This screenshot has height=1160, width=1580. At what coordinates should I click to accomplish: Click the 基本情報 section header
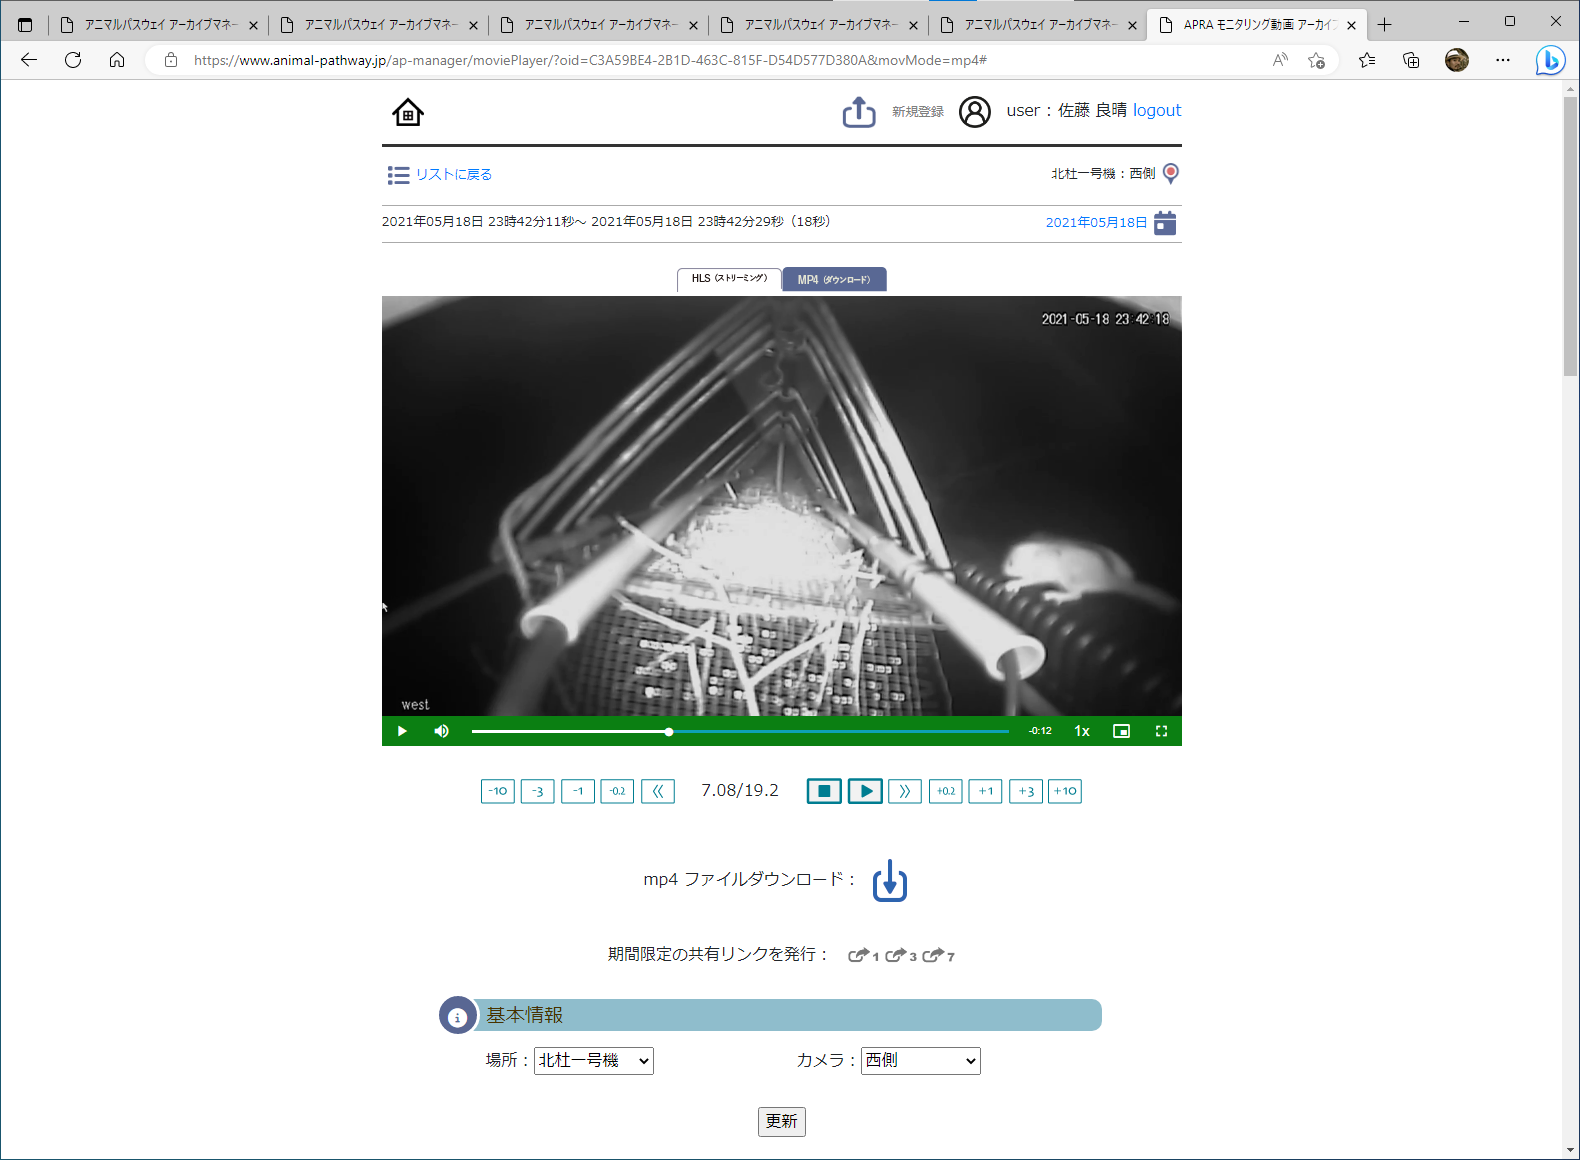(x=770, y=1015)
